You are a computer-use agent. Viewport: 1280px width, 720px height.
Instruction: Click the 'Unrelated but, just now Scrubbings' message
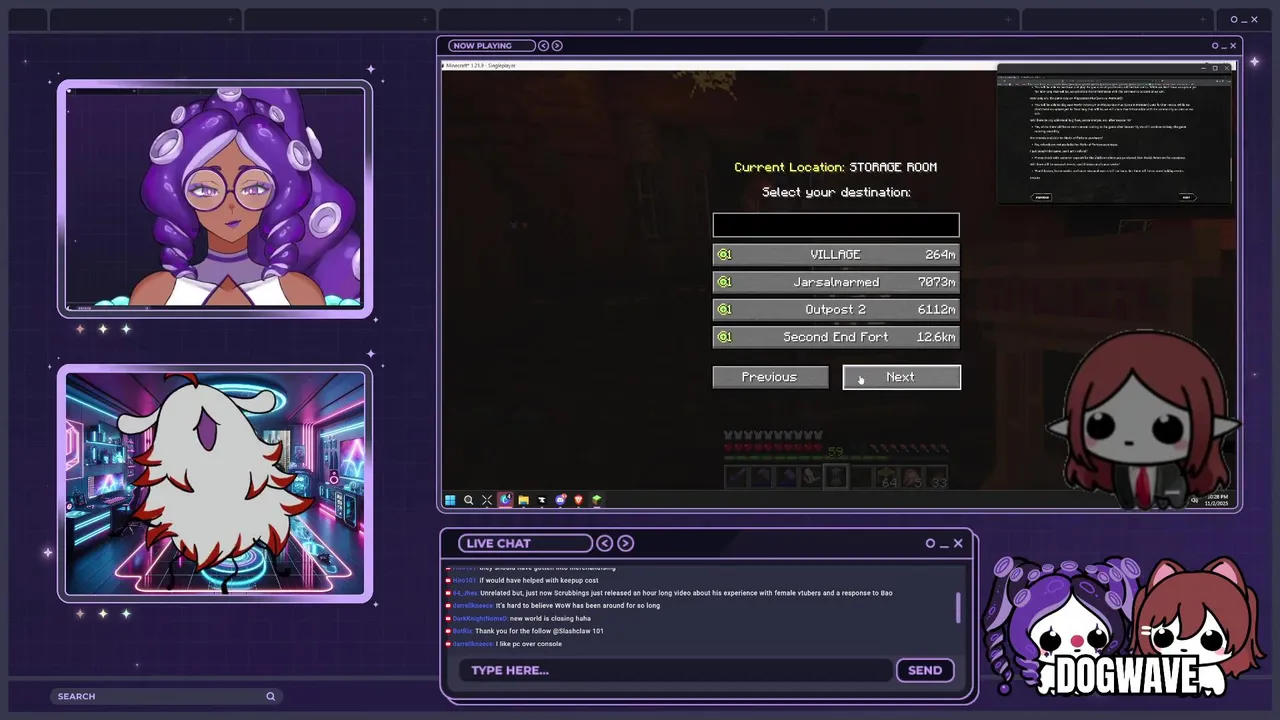[x=686, y=593]
